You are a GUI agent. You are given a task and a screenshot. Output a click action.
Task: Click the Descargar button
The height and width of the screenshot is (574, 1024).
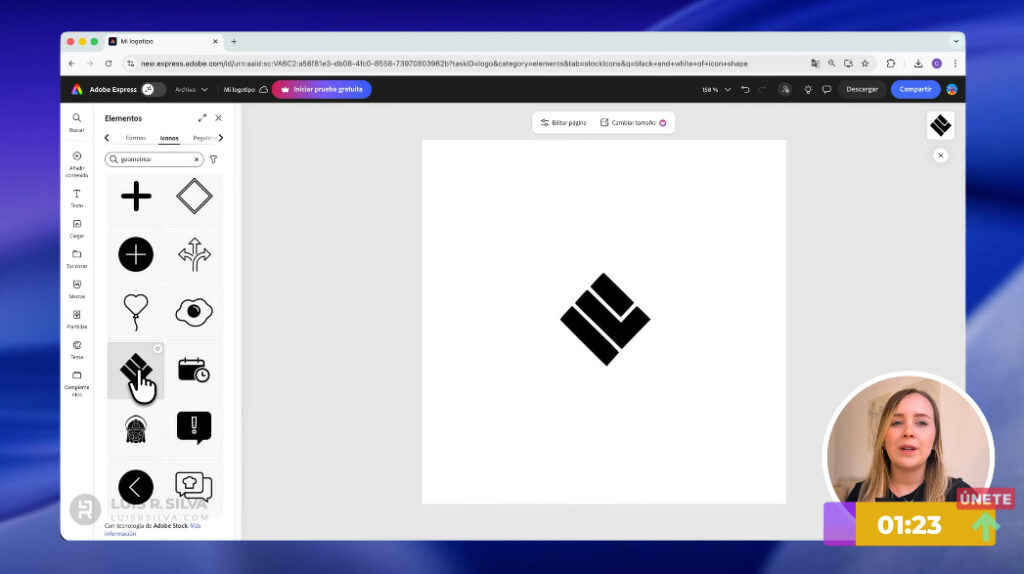pos(862,89)
